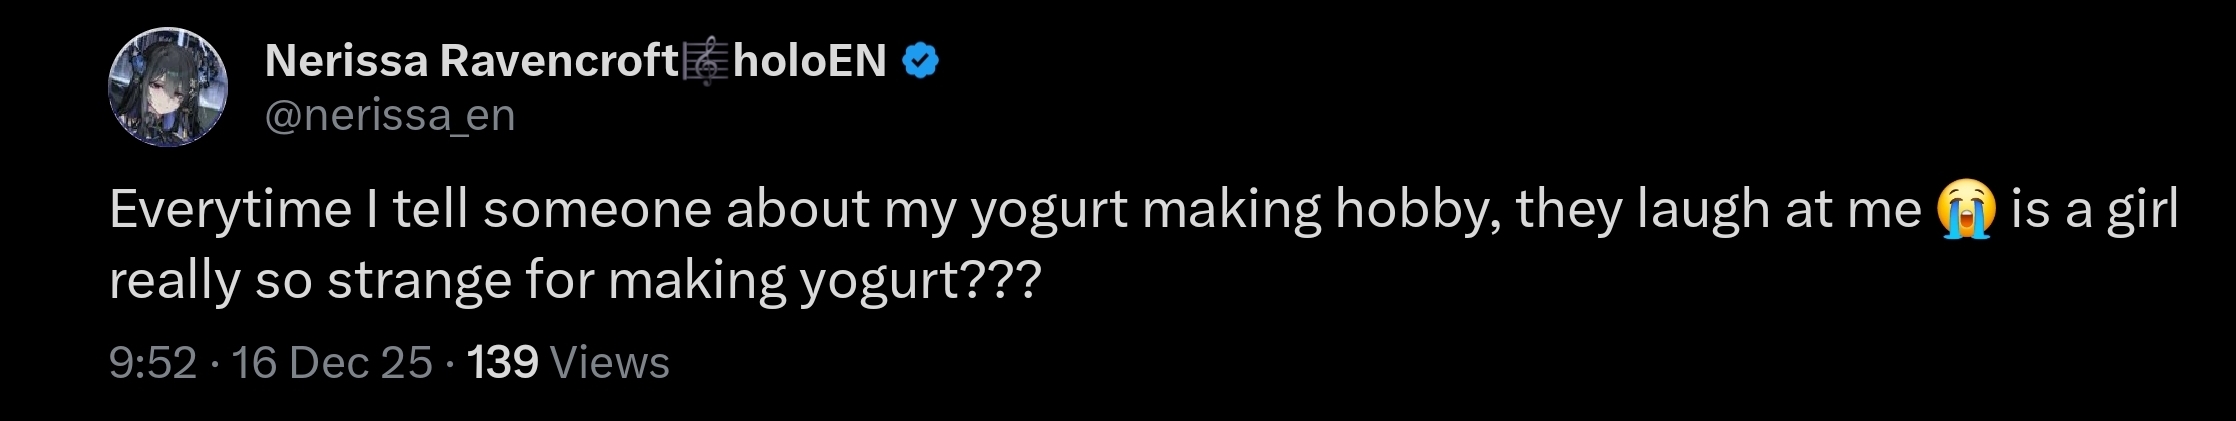This screenshot has height=421, width=2236.
Task: Open Nerissa Ravencroft's profile avatar
Action: 168,87
